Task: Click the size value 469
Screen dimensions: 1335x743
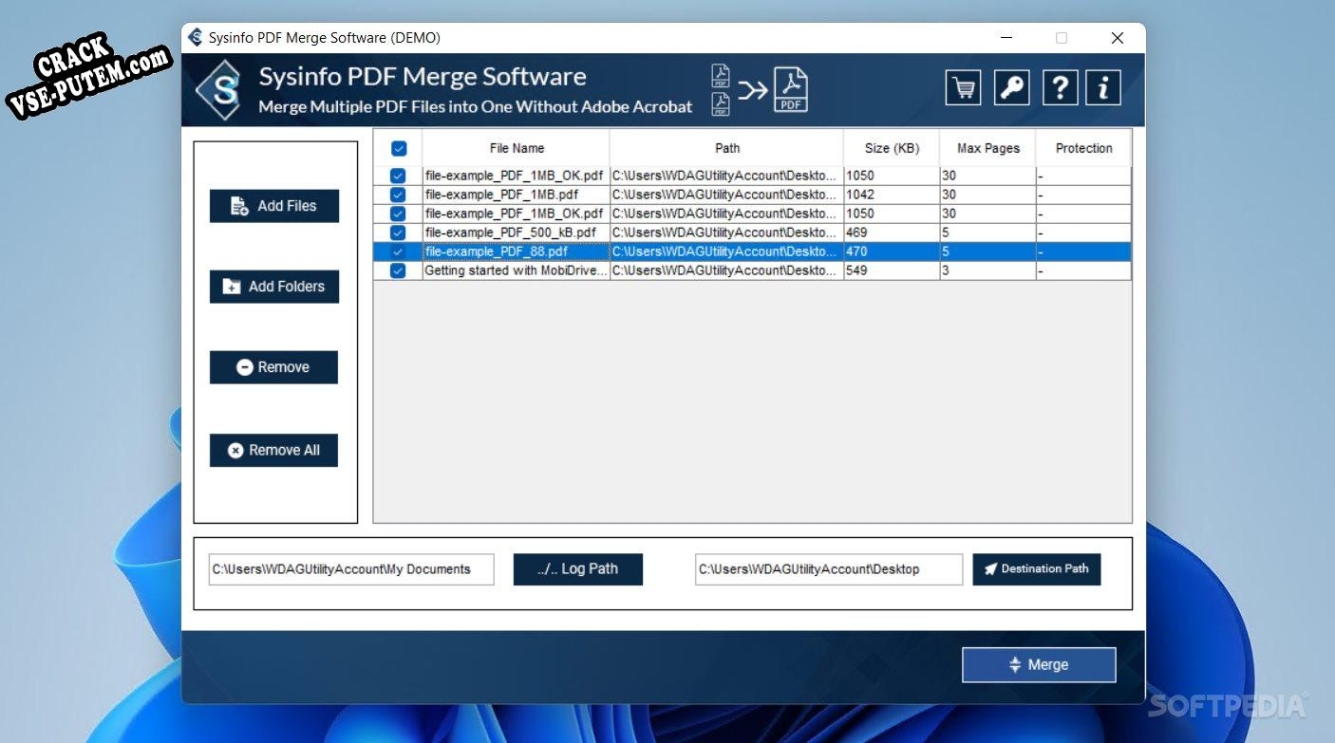Action: (857, 233)
